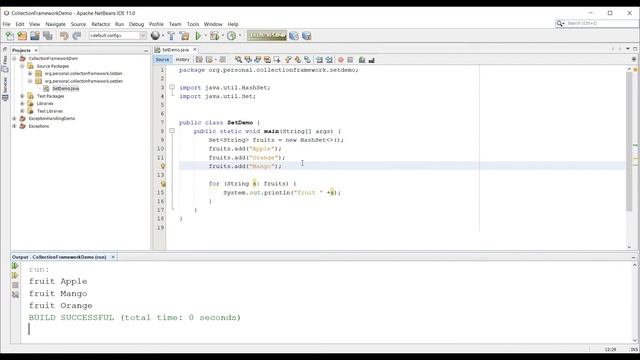The height and width of the screenshot is (360, 640).
Task: Click the Comment editor toolbar icon
Action: pos(362,60)
